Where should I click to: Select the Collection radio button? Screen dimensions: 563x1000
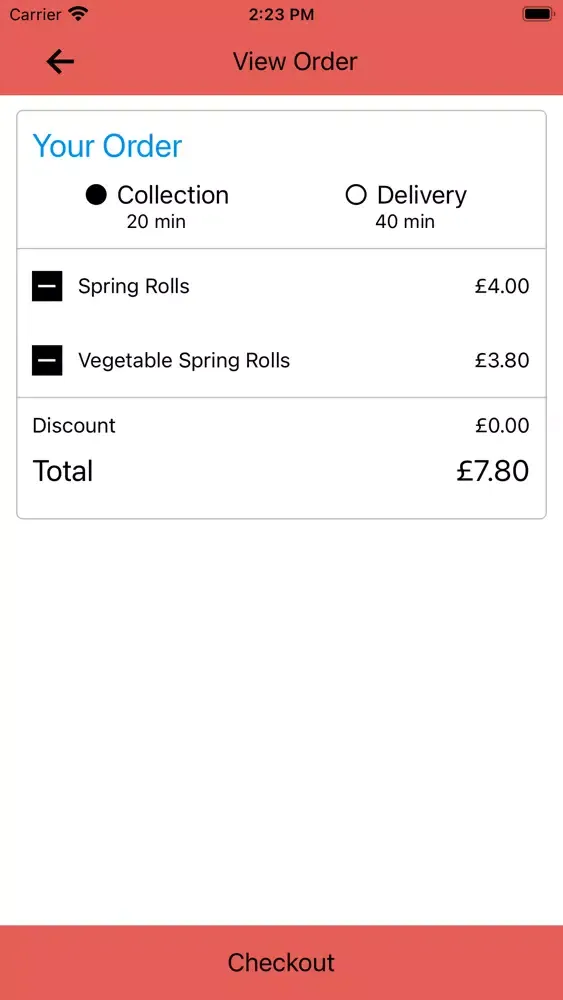(x=96, y=195)
